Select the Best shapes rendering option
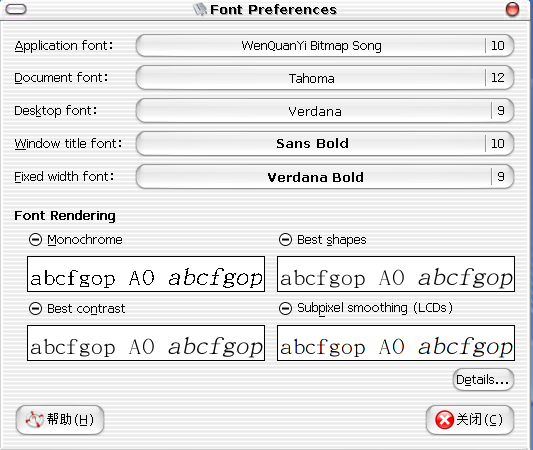 [285, 240]
